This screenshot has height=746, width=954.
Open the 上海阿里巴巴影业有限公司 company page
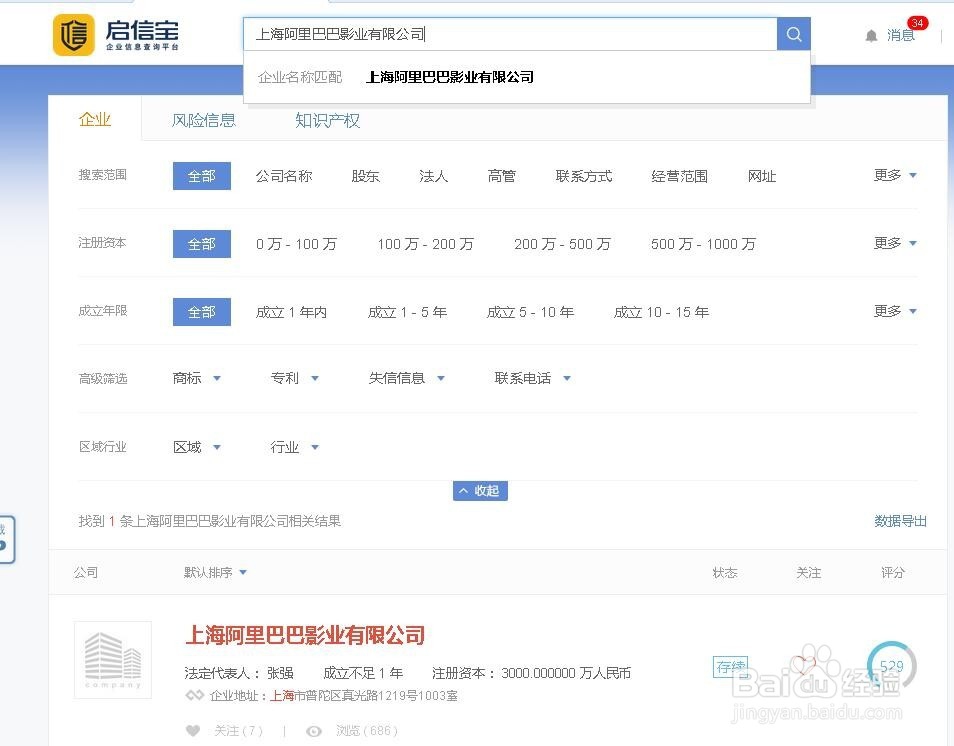306,635
